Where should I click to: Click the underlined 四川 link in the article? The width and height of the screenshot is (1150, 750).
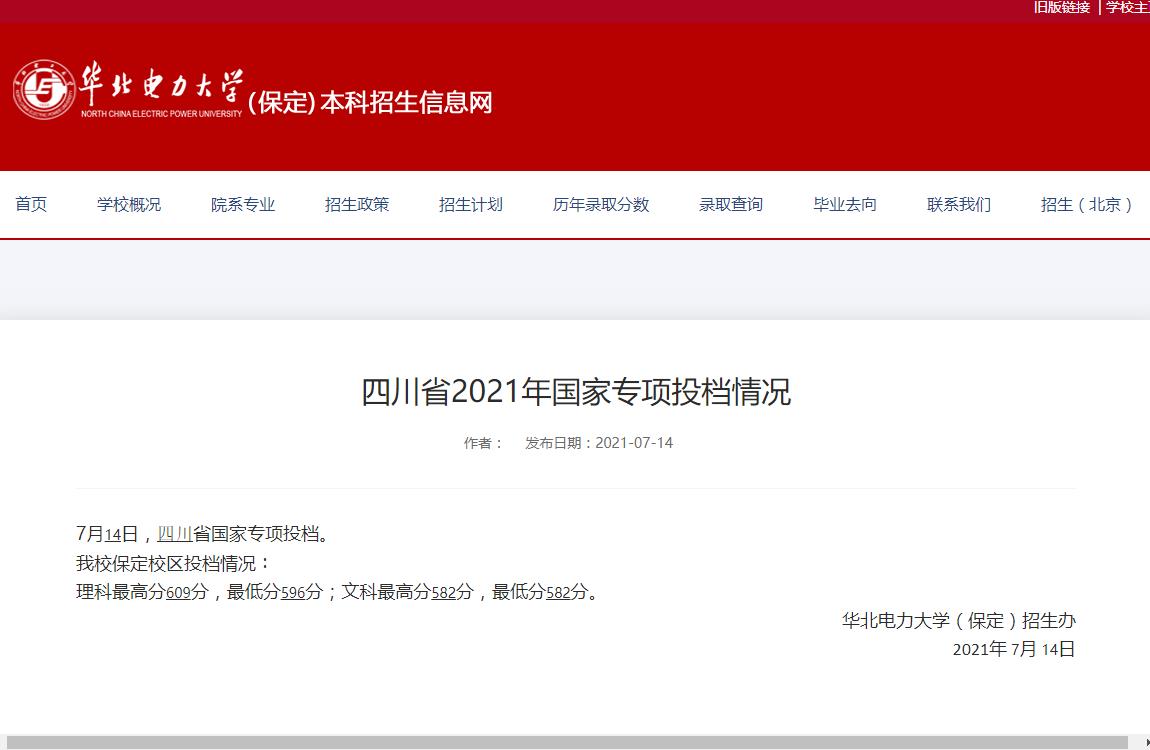(175, 534)
